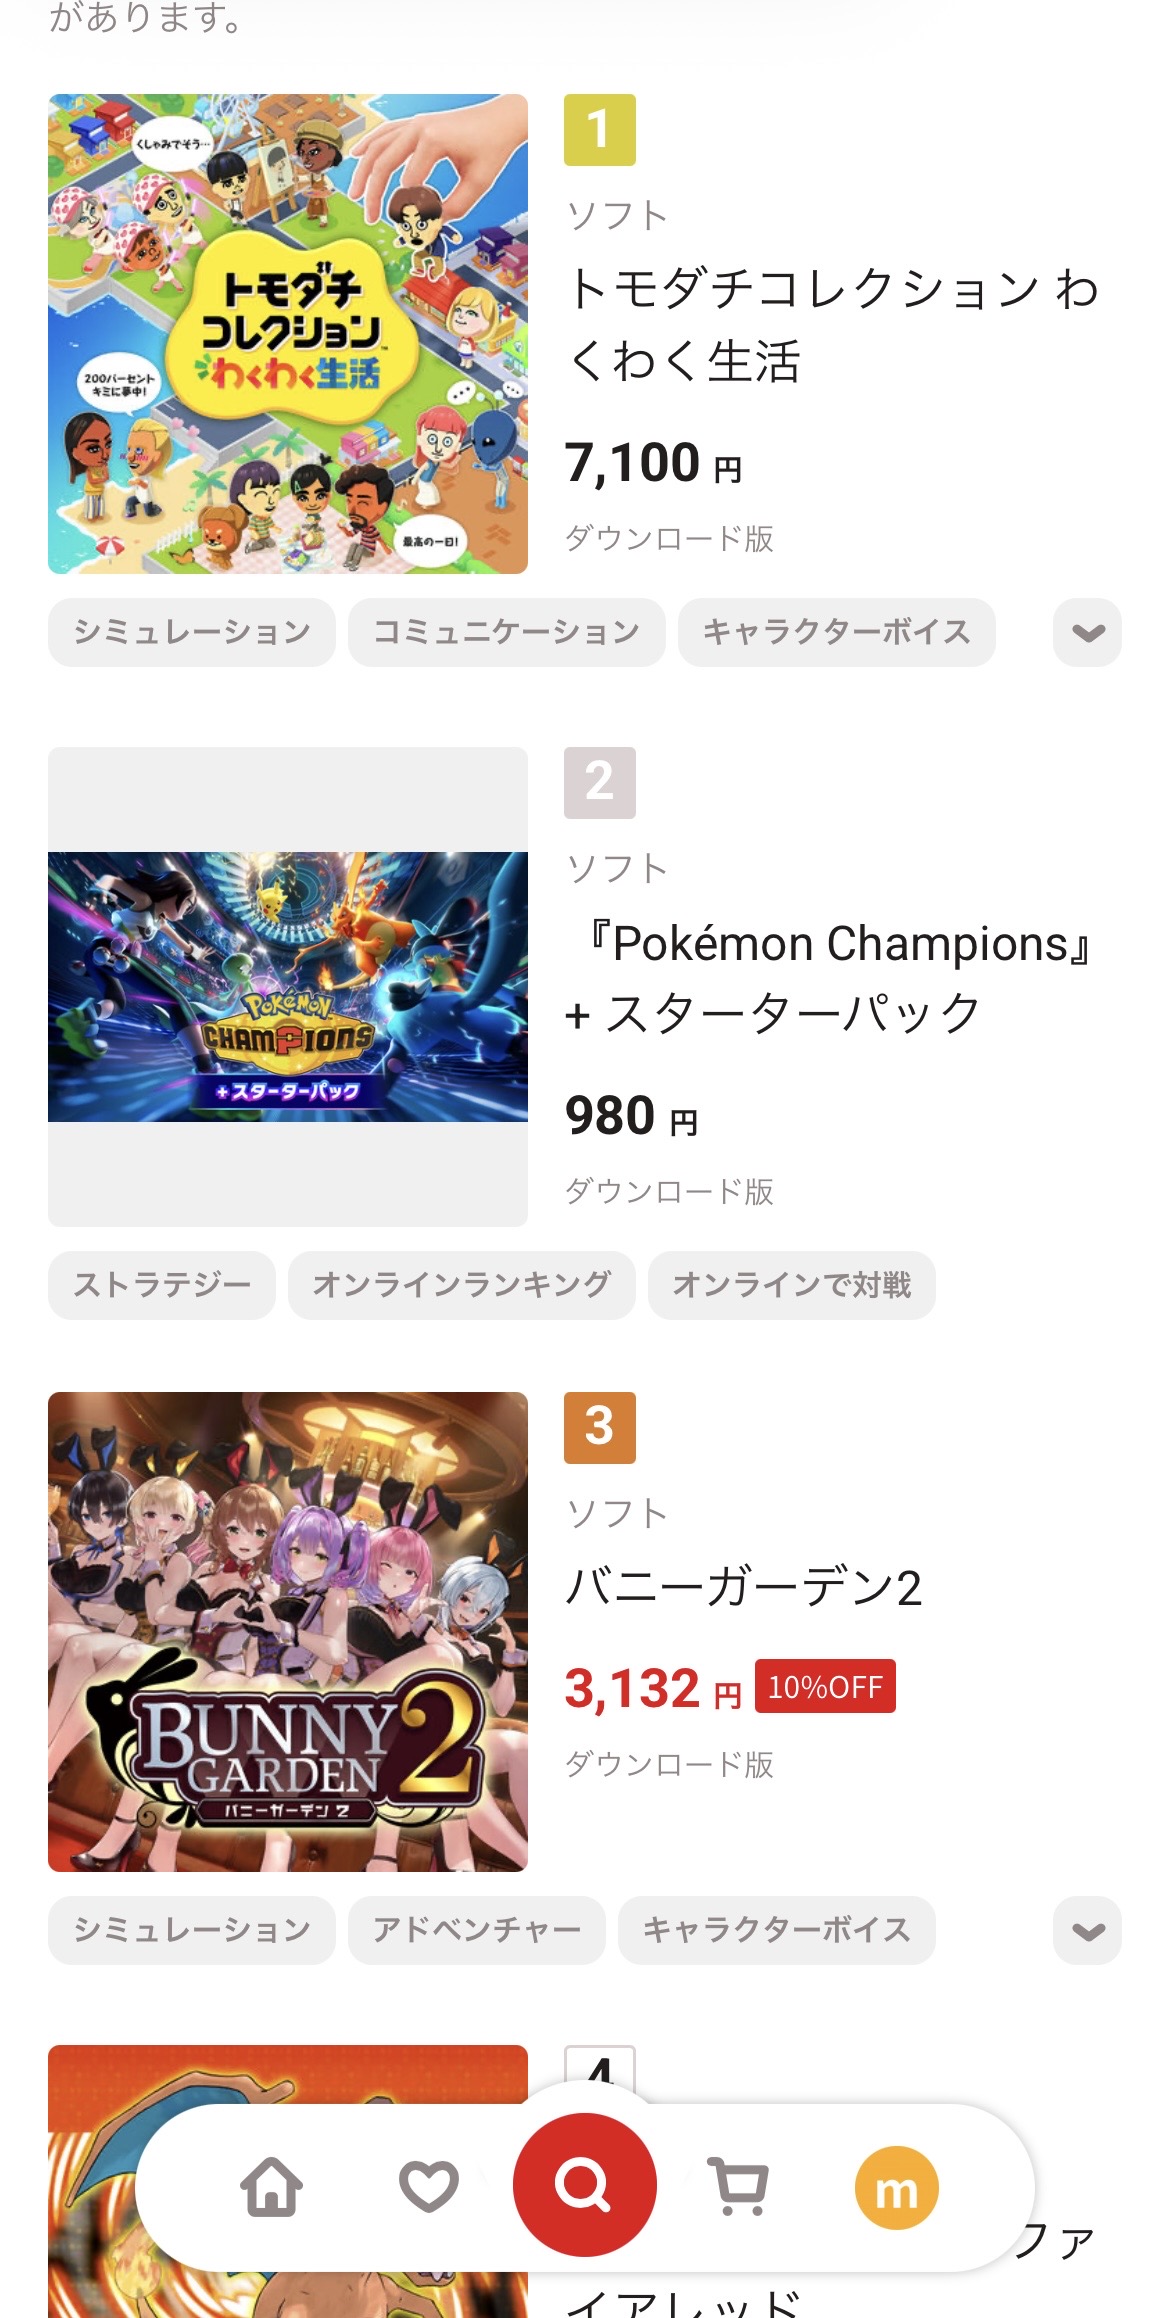This screenshot has height=2318, width=1170.
Task: Open the yellow account icon
Action: click(x=896, y=2188)
